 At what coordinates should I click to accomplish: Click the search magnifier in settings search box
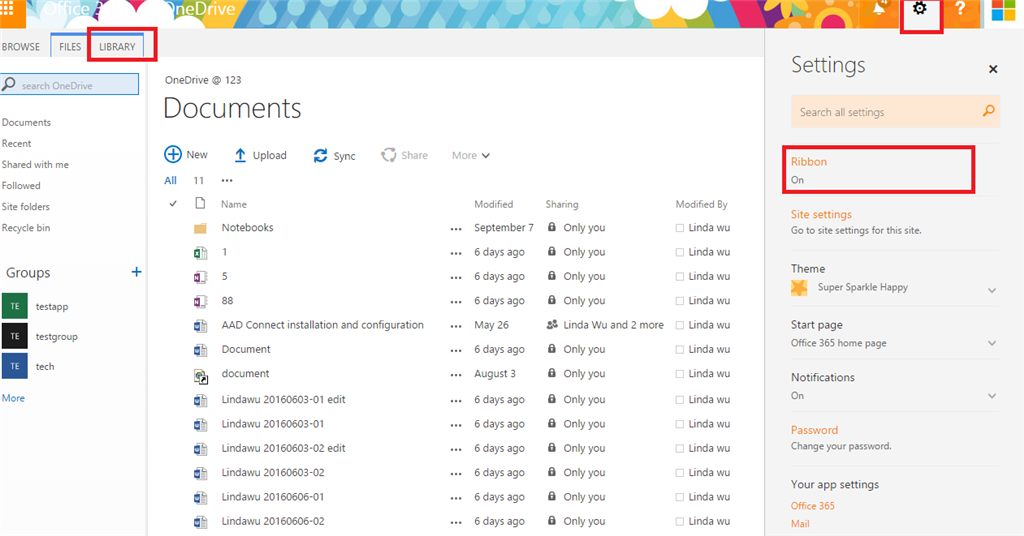click(x=989, y=111)
